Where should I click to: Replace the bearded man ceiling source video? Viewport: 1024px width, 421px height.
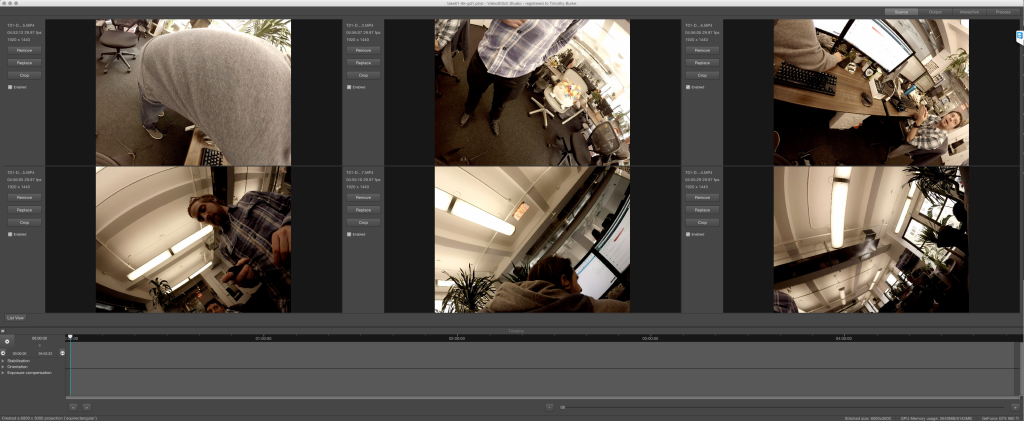24,210
